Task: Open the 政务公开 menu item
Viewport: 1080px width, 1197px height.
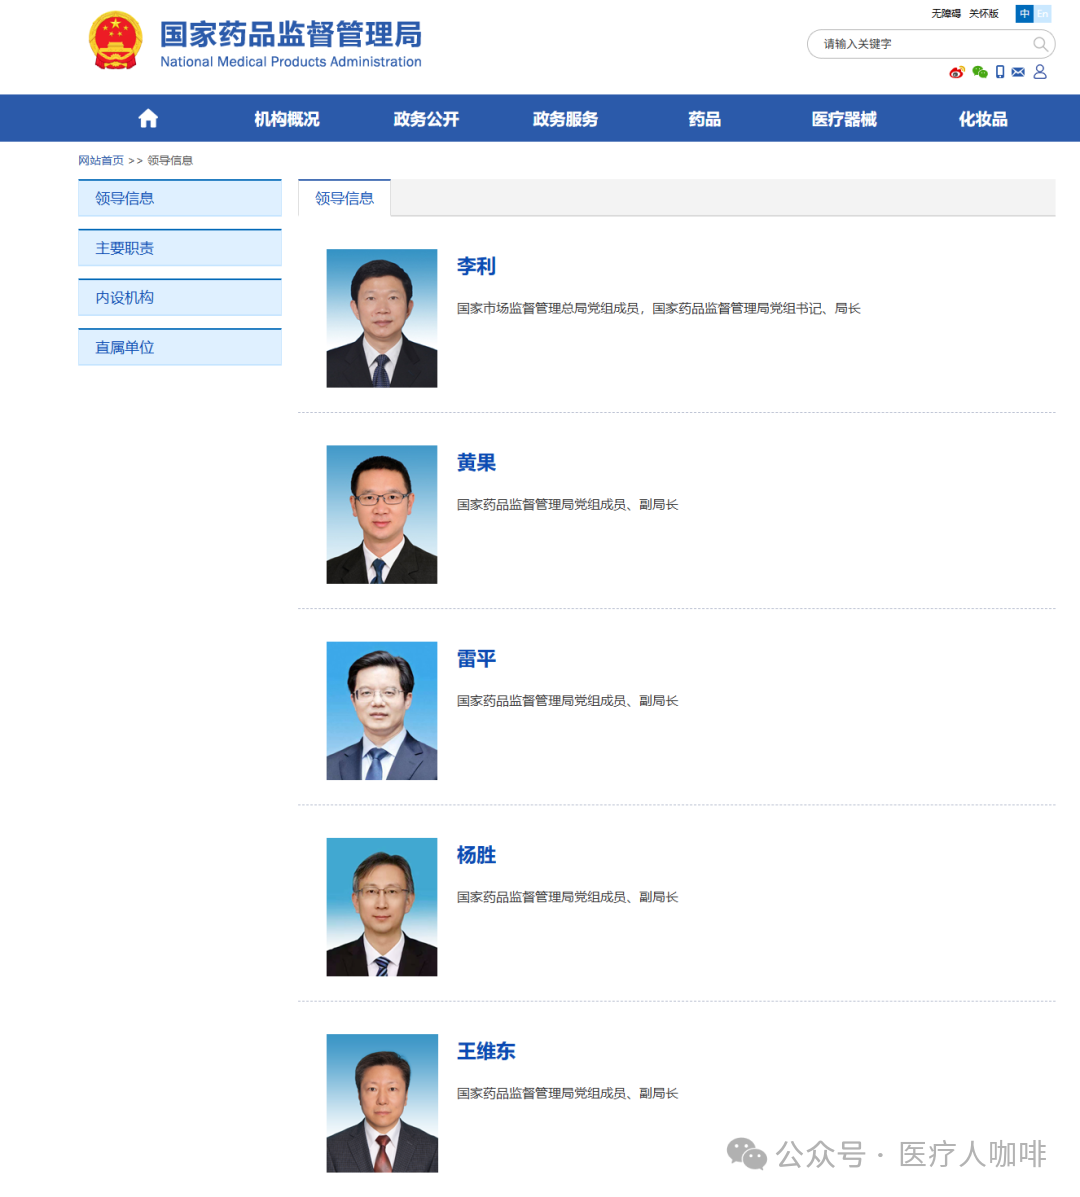Action: coord(425,118)
